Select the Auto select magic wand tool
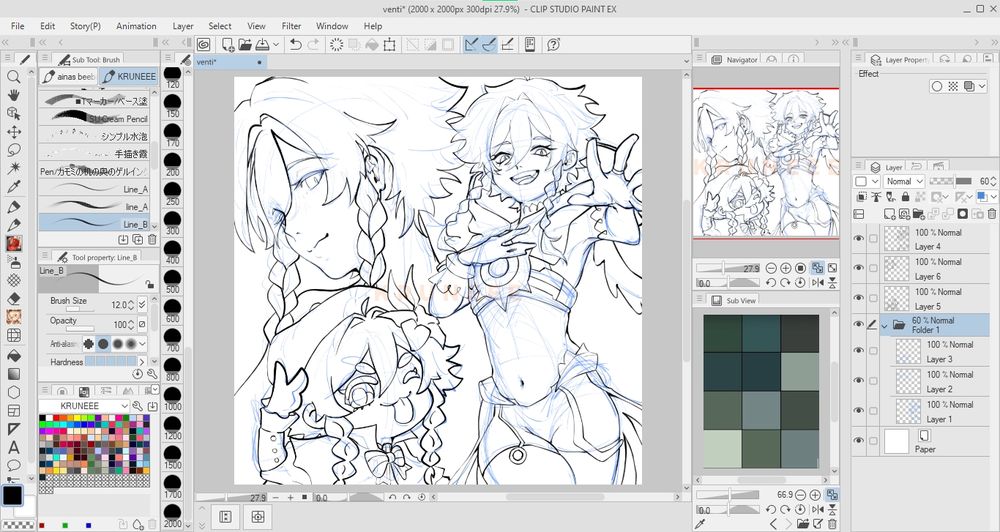This screenshot has width=1000, height=532. (13, 168)
